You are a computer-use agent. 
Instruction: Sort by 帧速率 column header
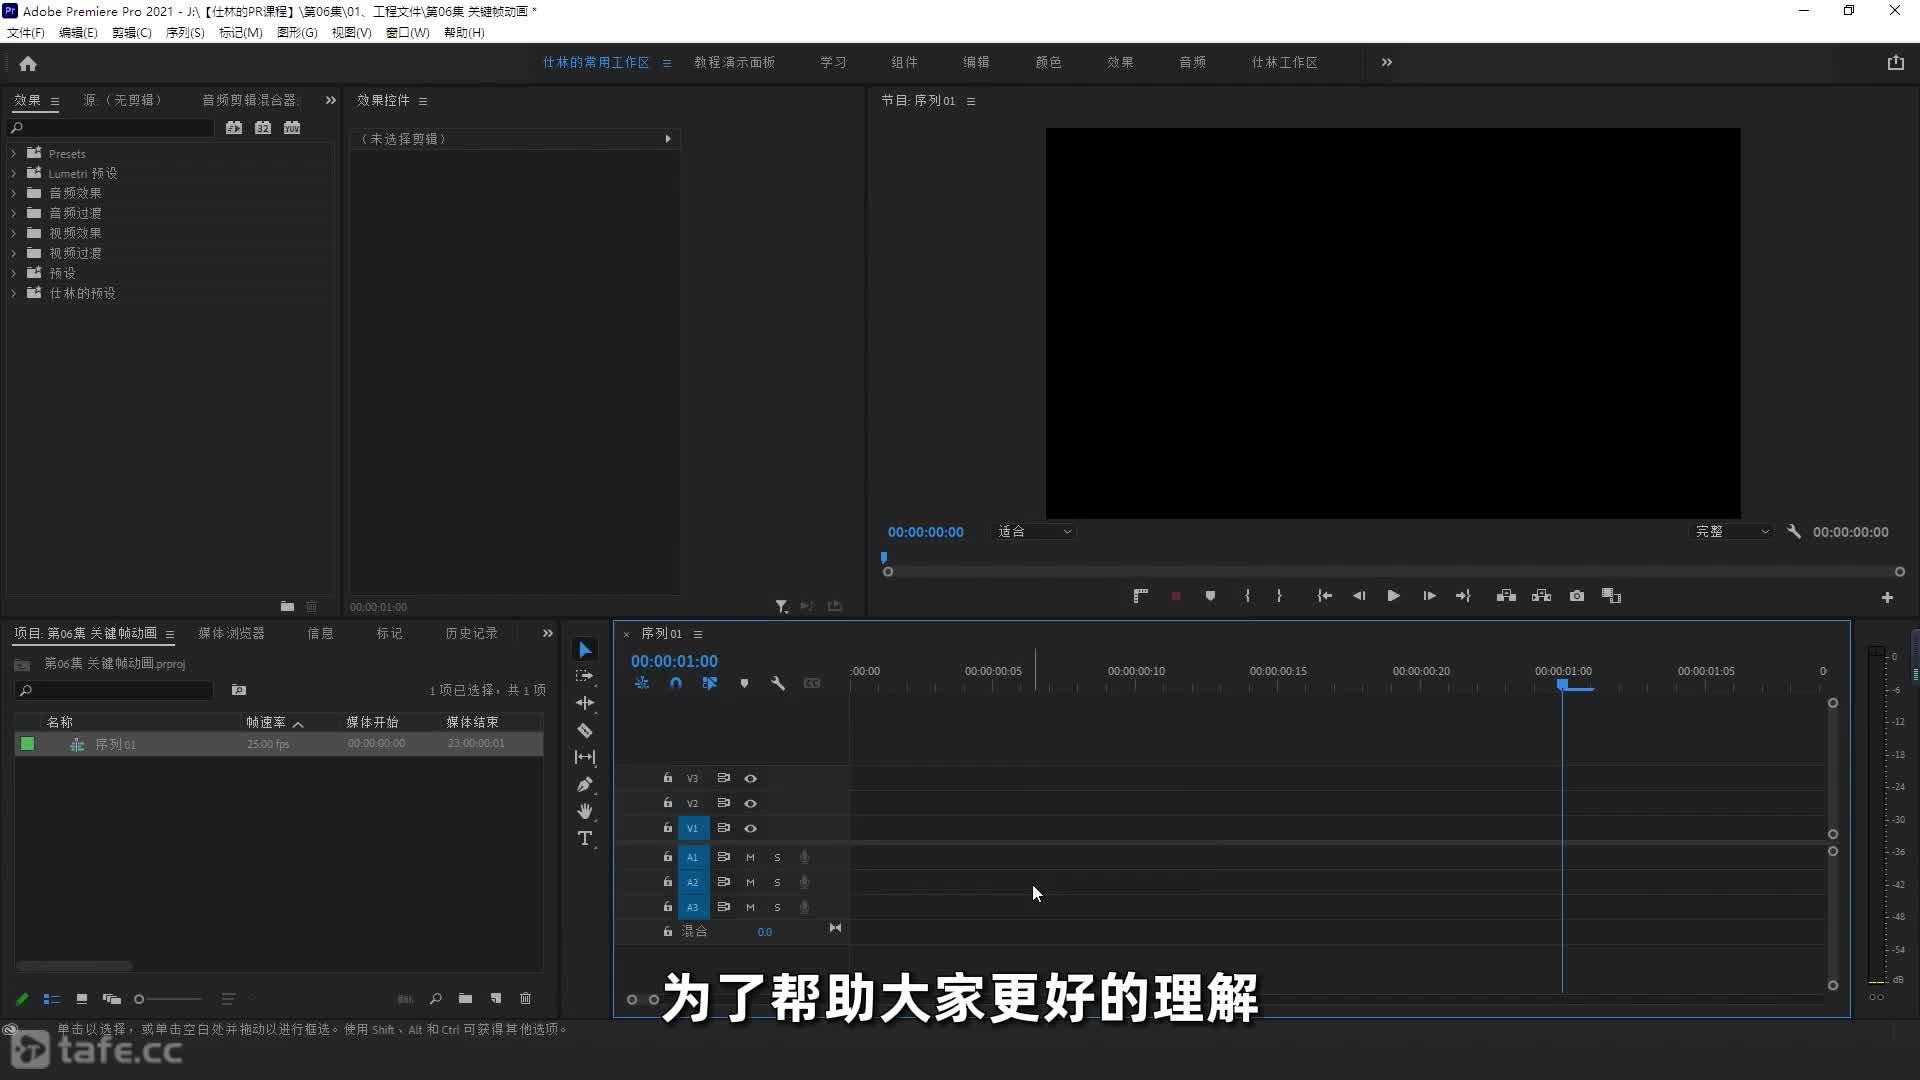pos(266,722)
